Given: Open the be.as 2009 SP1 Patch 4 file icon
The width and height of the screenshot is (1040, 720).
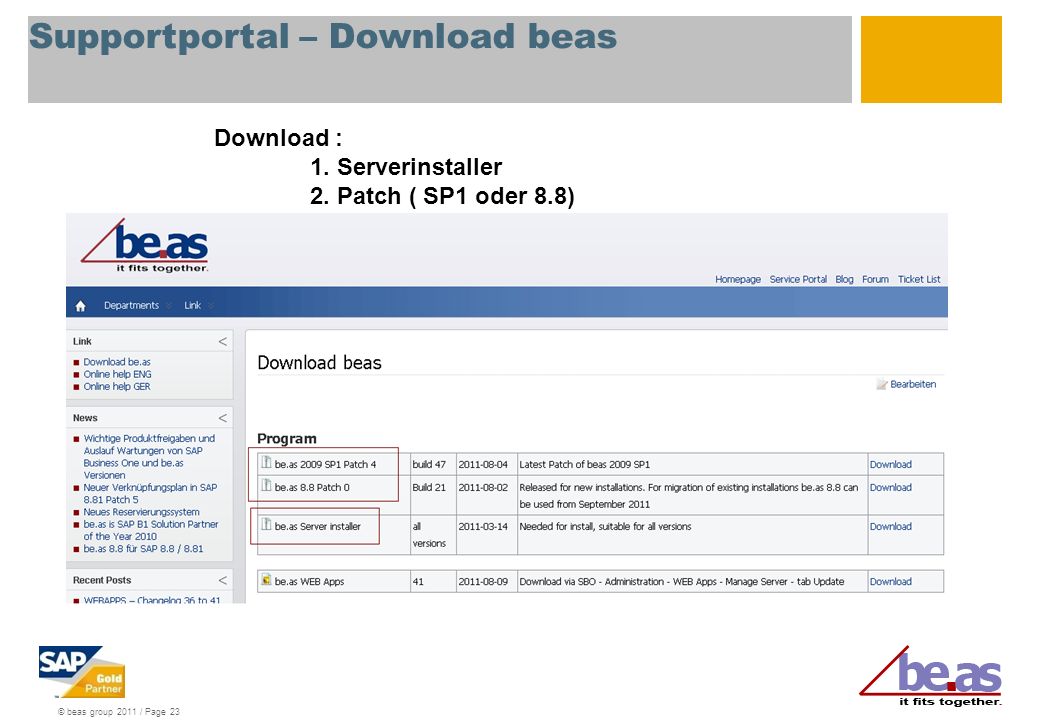Looking at the screenshot, I should (267, 463).
